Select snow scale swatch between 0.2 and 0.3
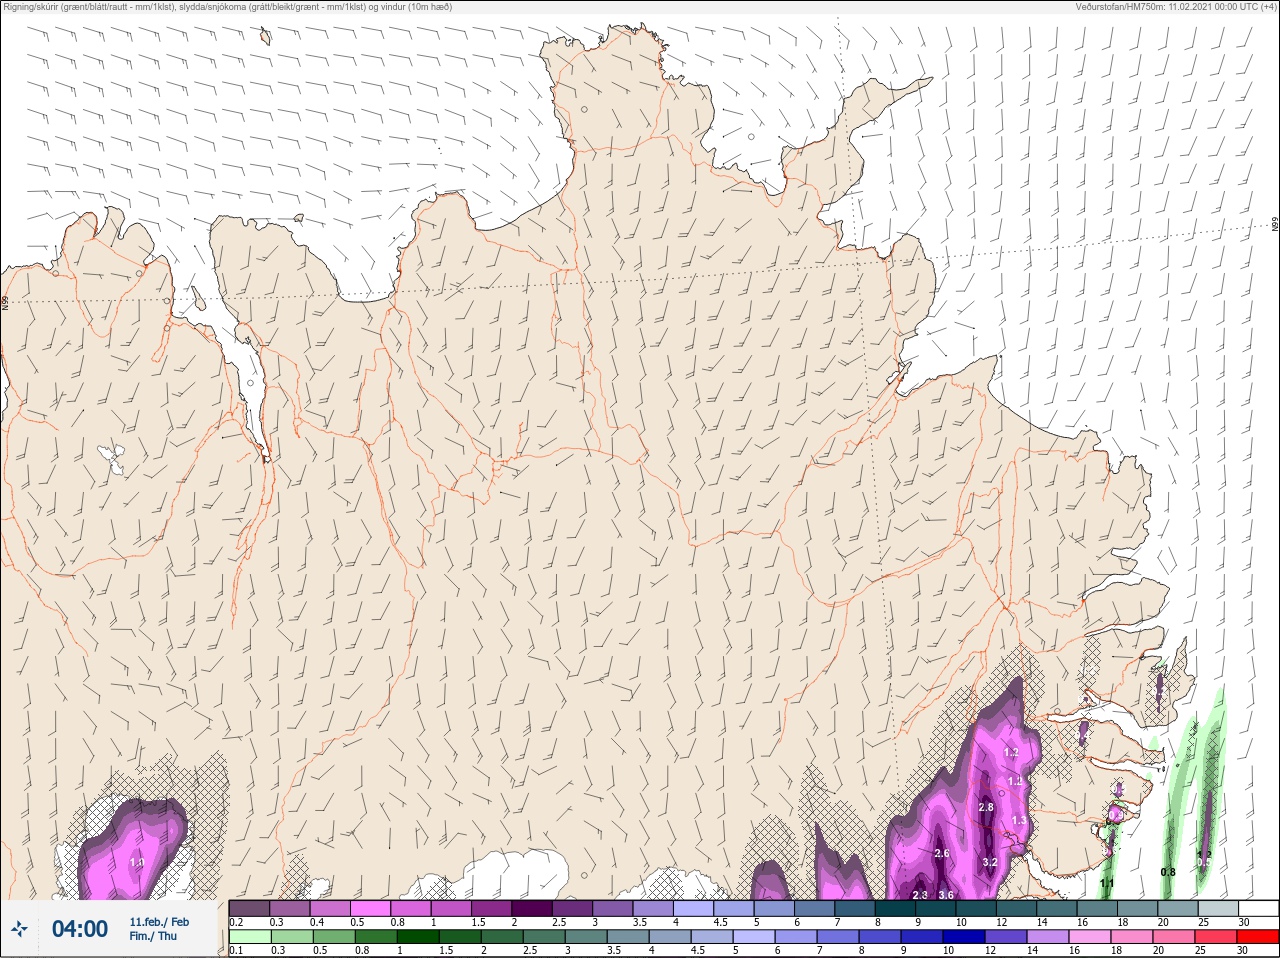Image resolution: width=1280 pixels, height=958 pixels. tap(249, 908)
